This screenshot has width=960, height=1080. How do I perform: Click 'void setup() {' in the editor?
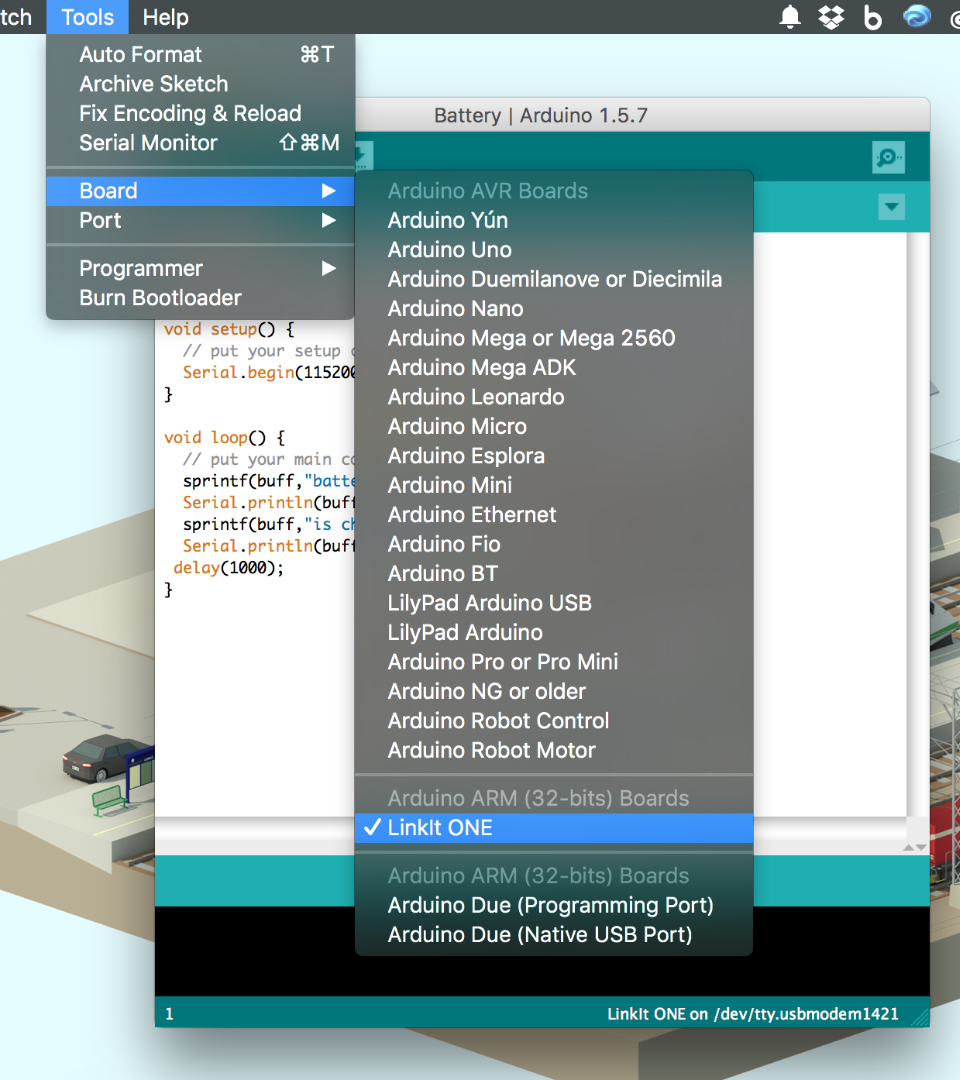tap(229, 329)
